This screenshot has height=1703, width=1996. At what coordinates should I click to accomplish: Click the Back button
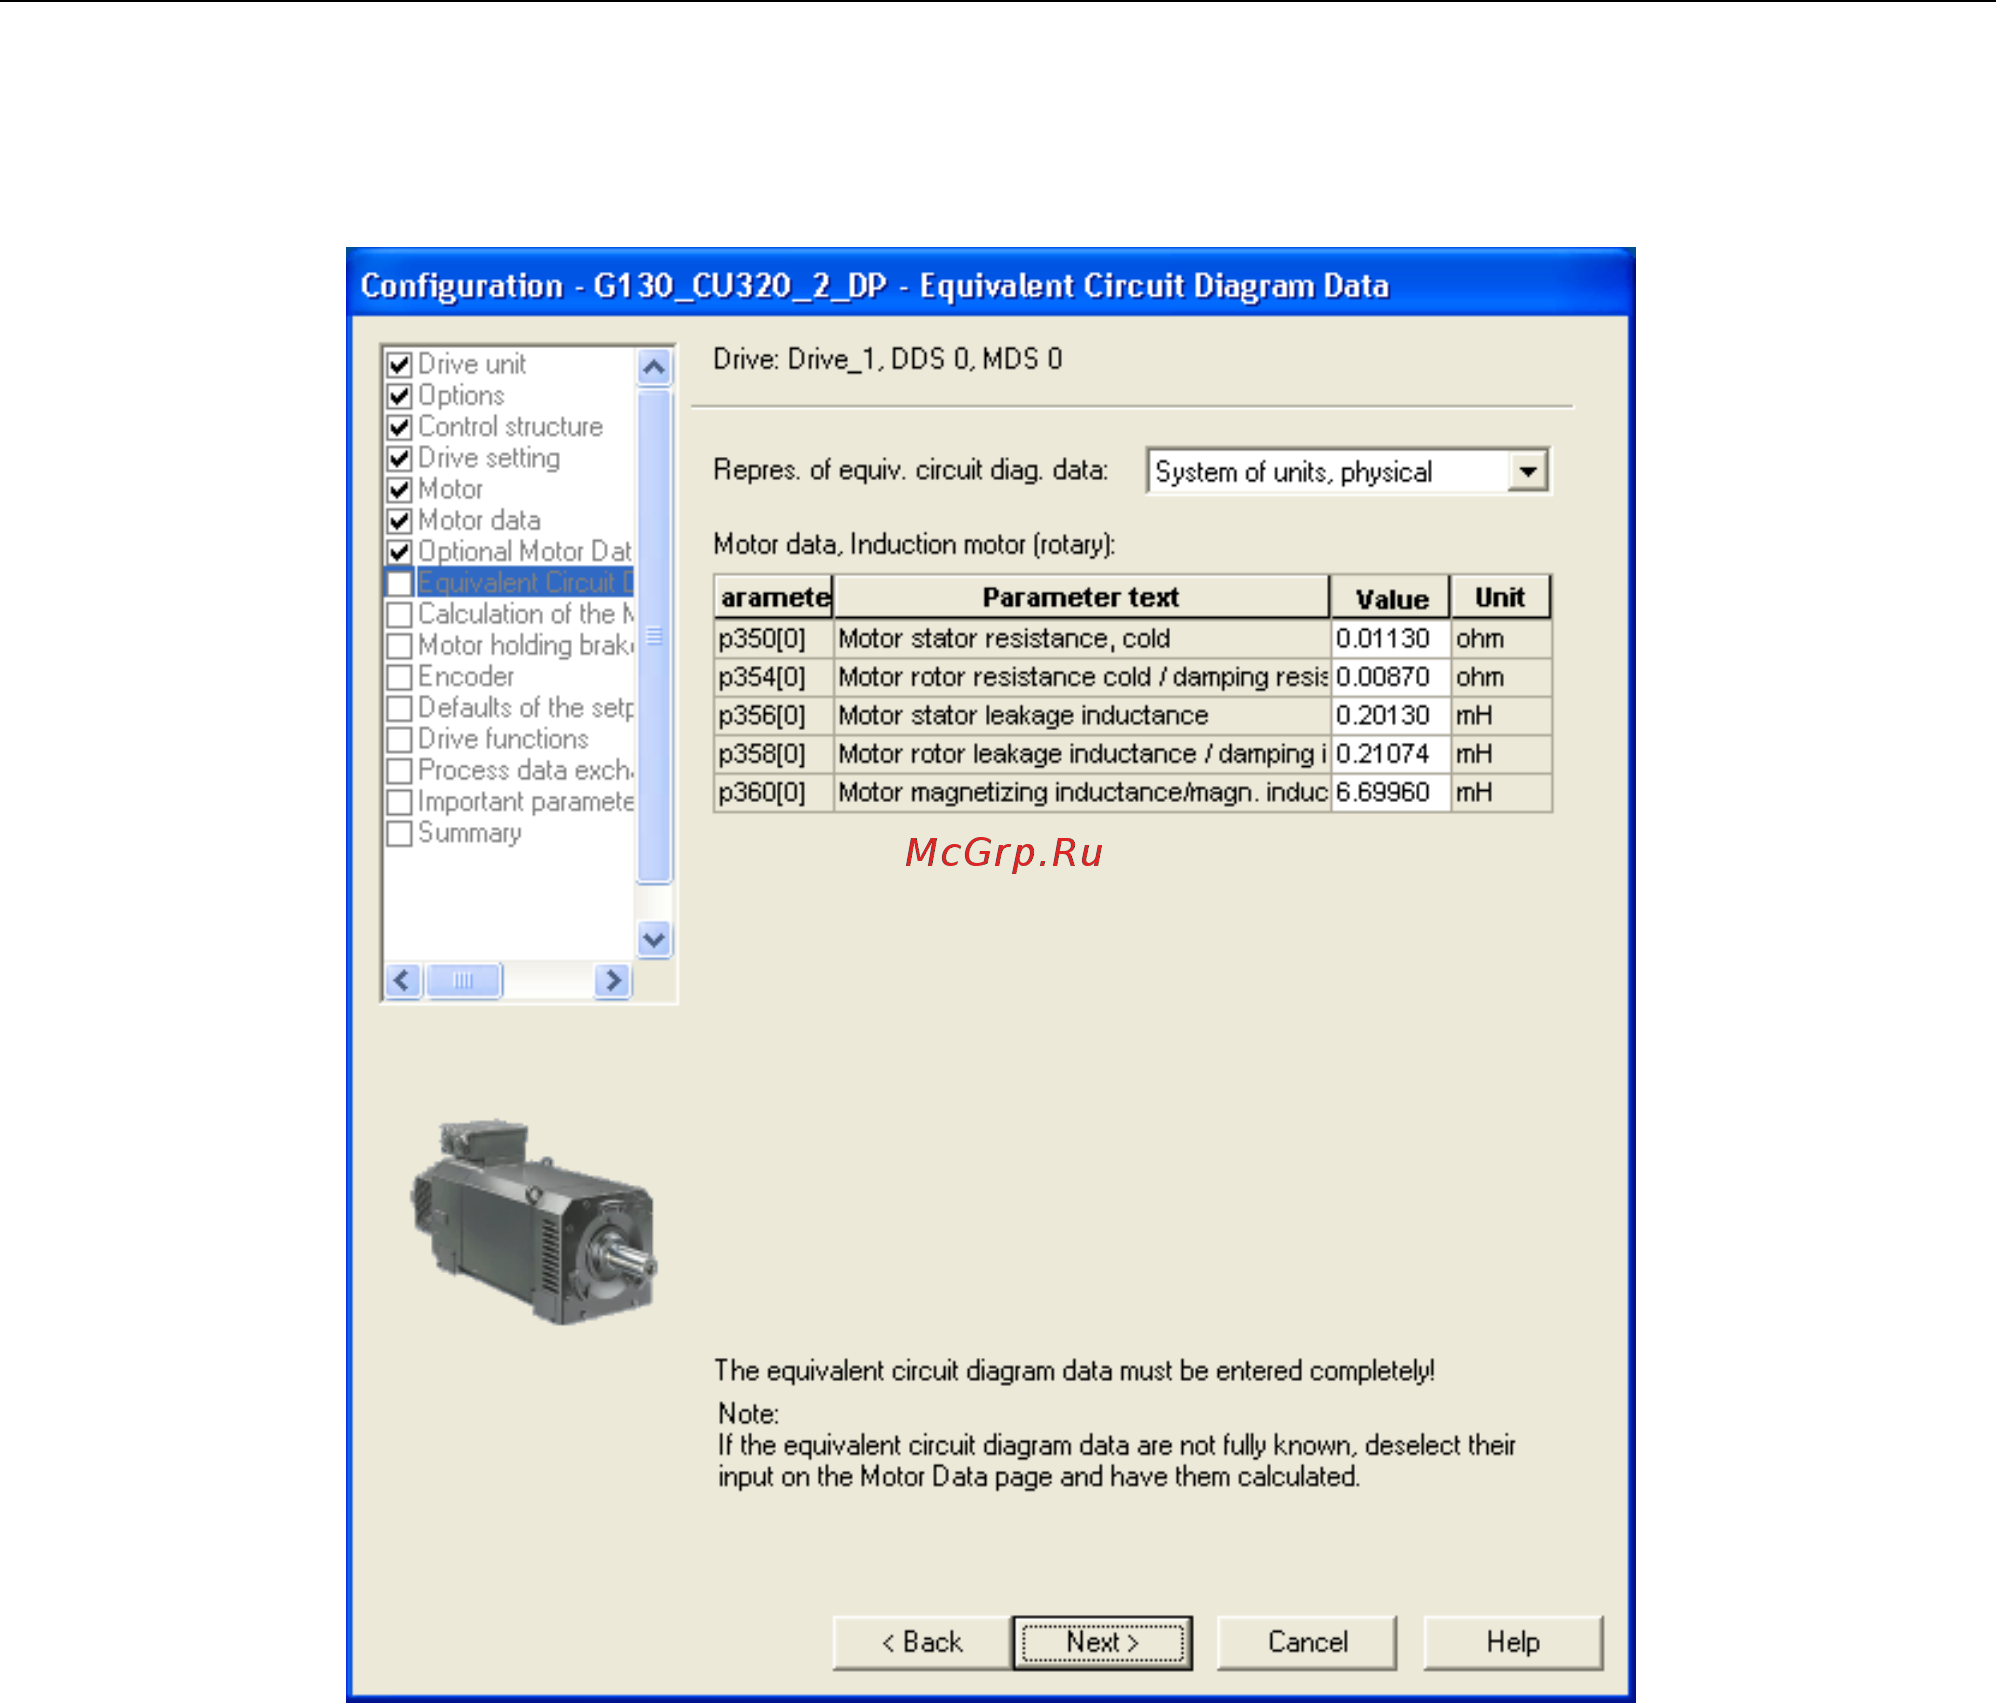pyautogui.click(x=922, y=1642)
